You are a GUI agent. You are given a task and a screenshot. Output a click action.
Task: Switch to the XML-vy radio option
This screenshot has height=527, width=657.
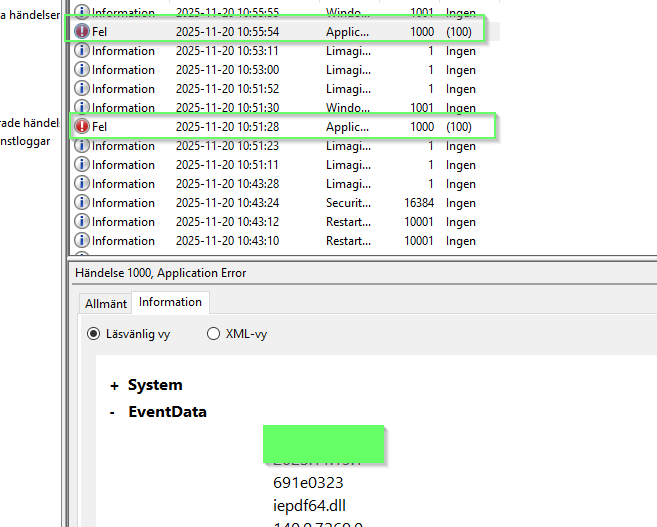click(x=213, y=334)
